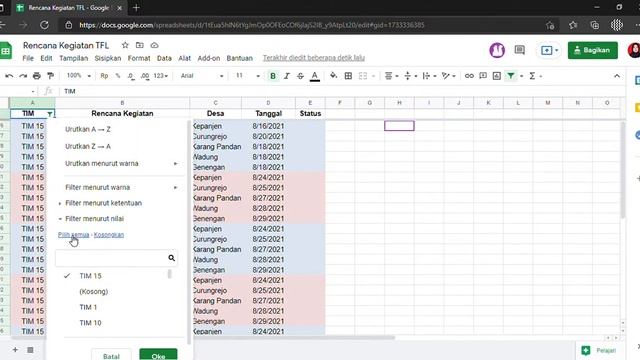Toggle strikethrough formatting
This screenshot has width=640, height=360.
click(x=300, y=76)
